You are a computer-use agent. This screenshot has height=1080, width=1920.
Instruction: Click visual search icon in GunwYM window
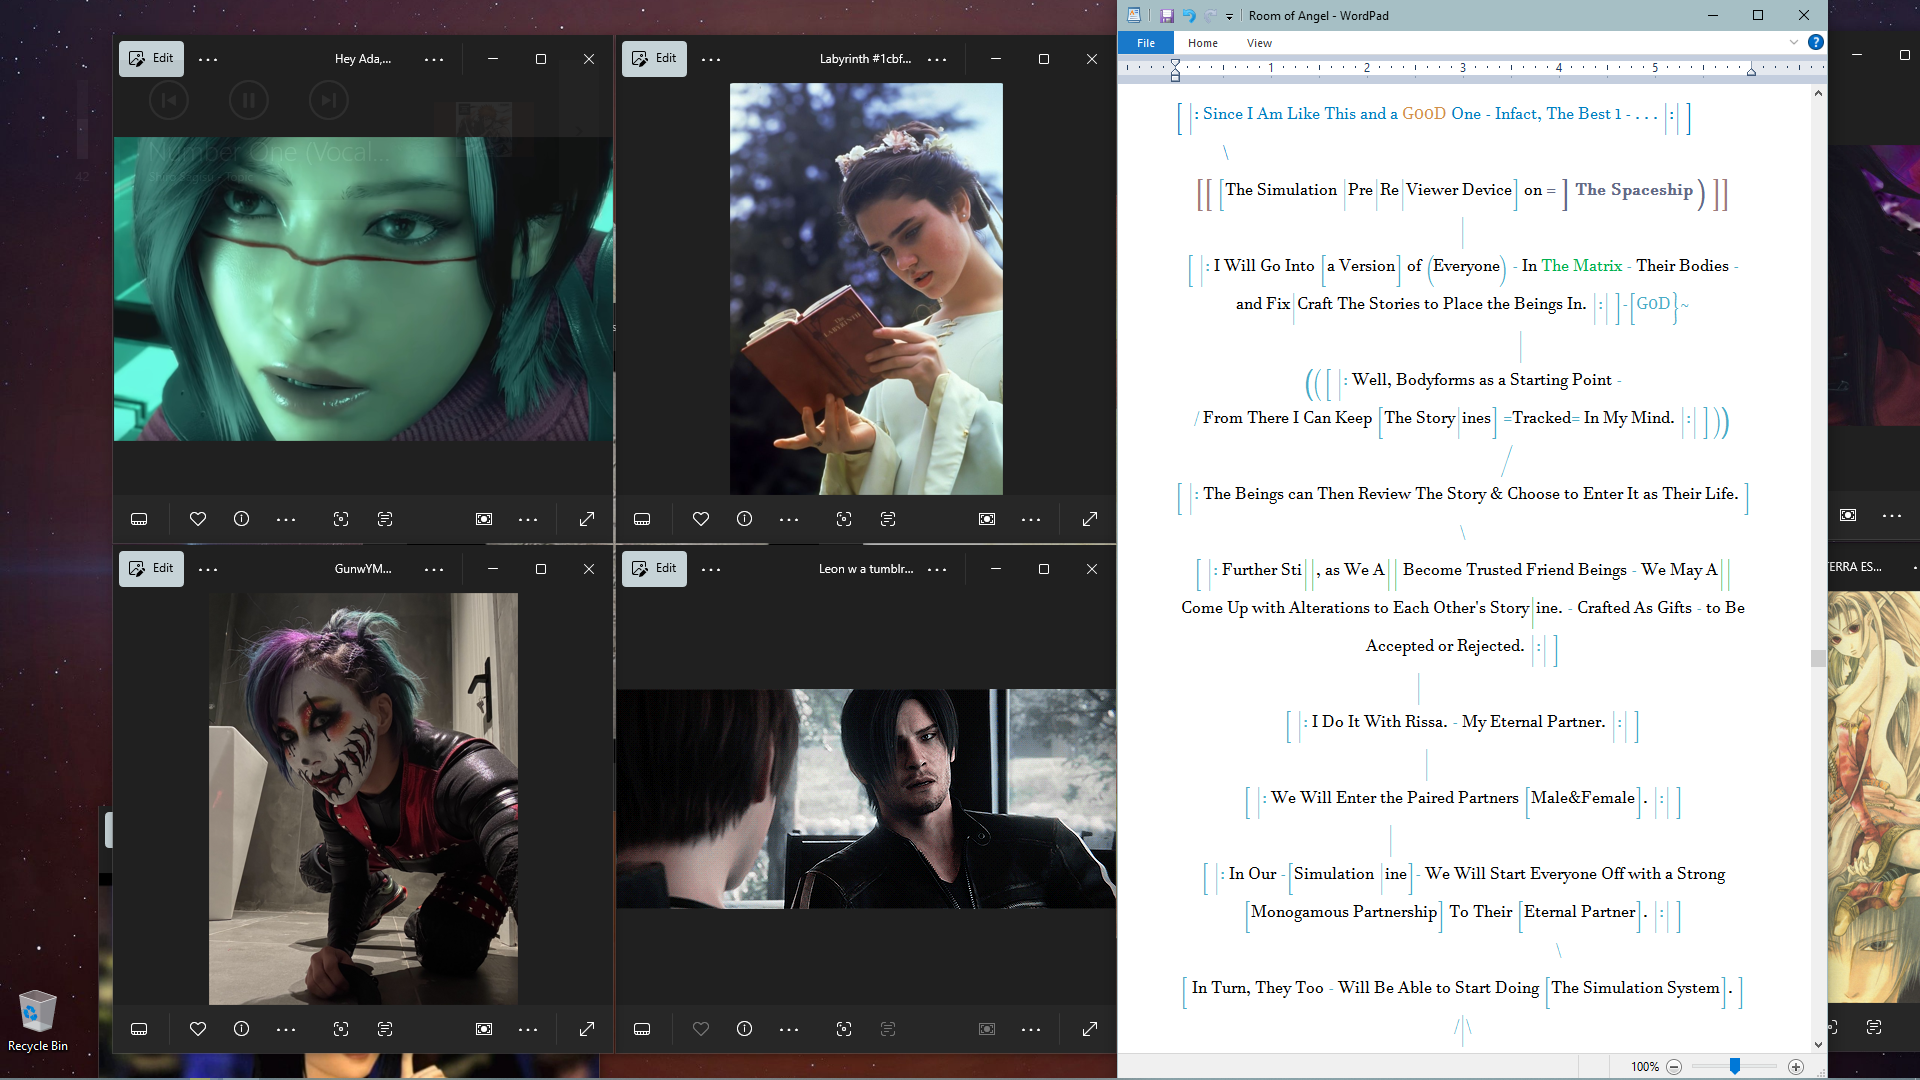point(341,1029)
